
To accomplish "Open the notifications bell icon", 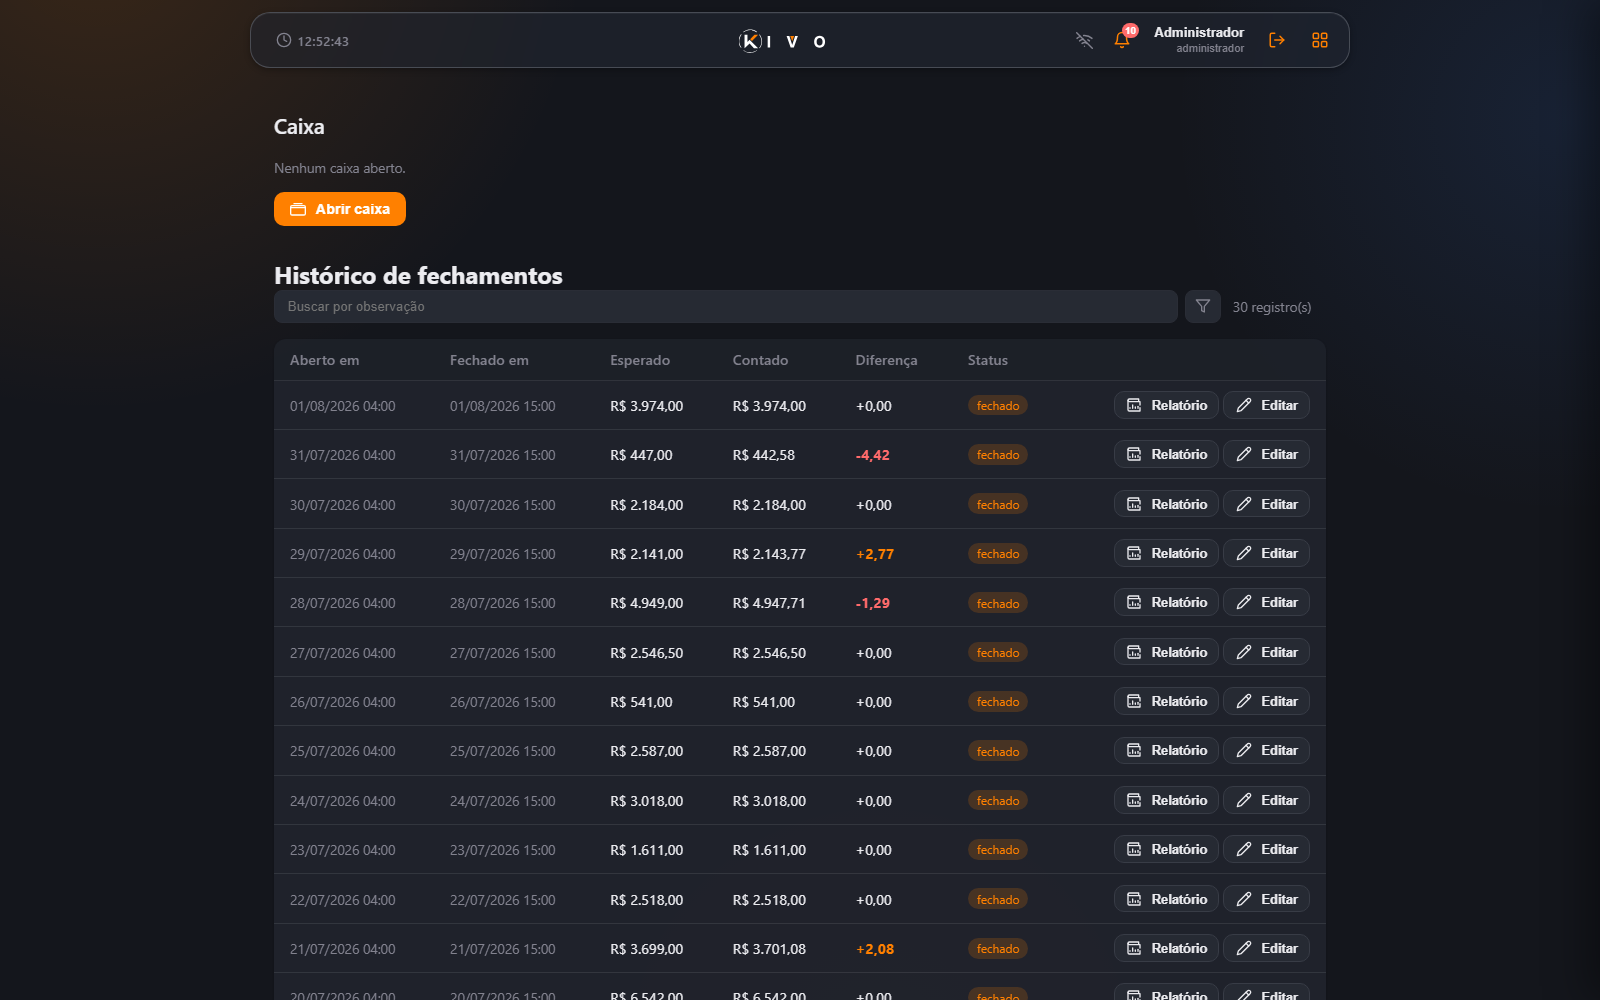I will point(1122,40).
